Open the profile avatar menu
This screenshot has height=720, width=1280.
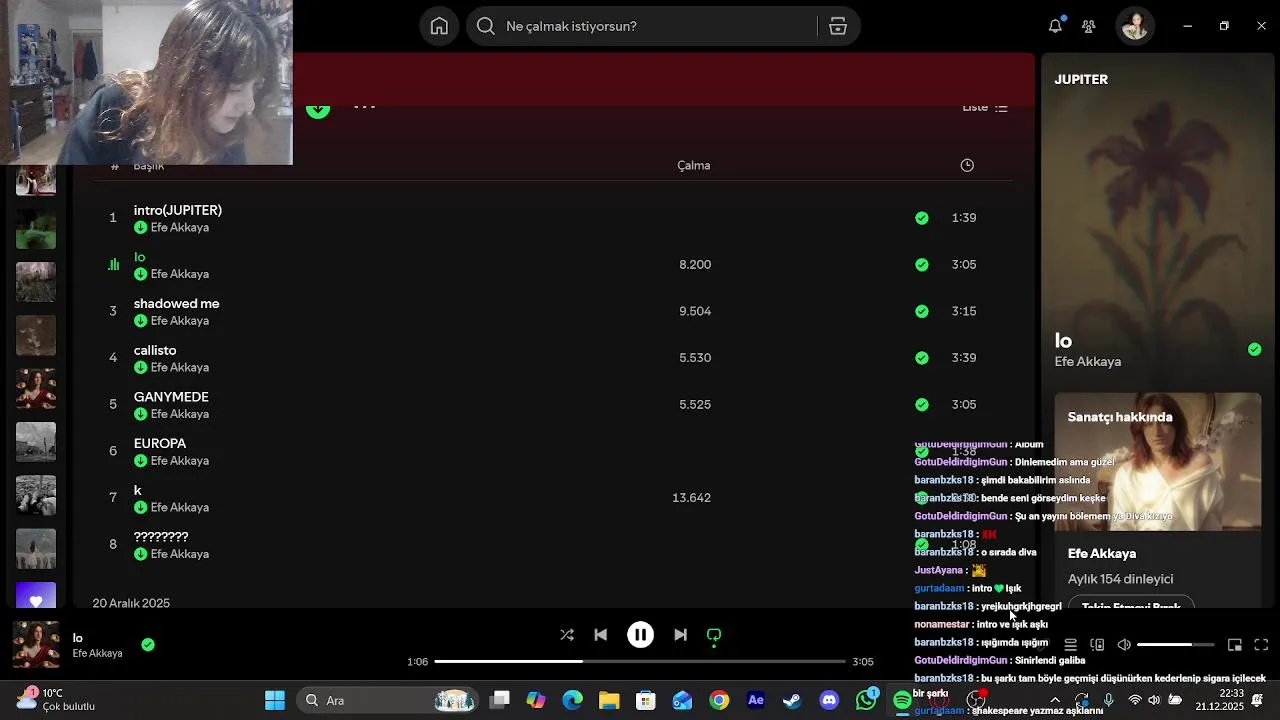(1135, 26)
